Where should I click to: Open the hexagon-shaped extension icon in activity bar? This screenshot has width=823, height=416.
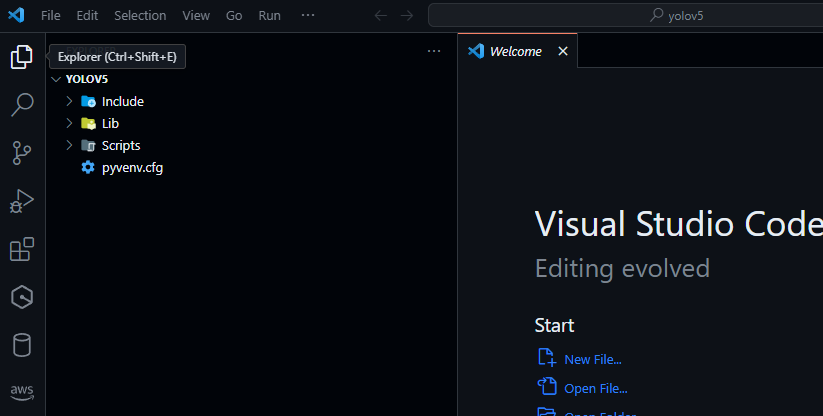tap(22, 297)
